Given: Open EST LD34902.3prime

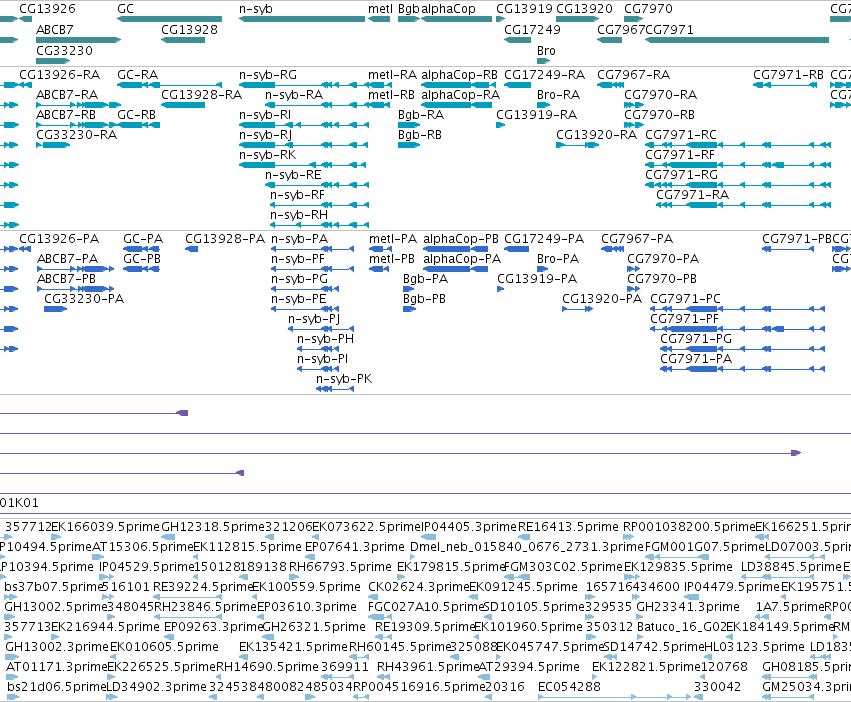Looking at the screenshot, I should [x=156, y=687].
